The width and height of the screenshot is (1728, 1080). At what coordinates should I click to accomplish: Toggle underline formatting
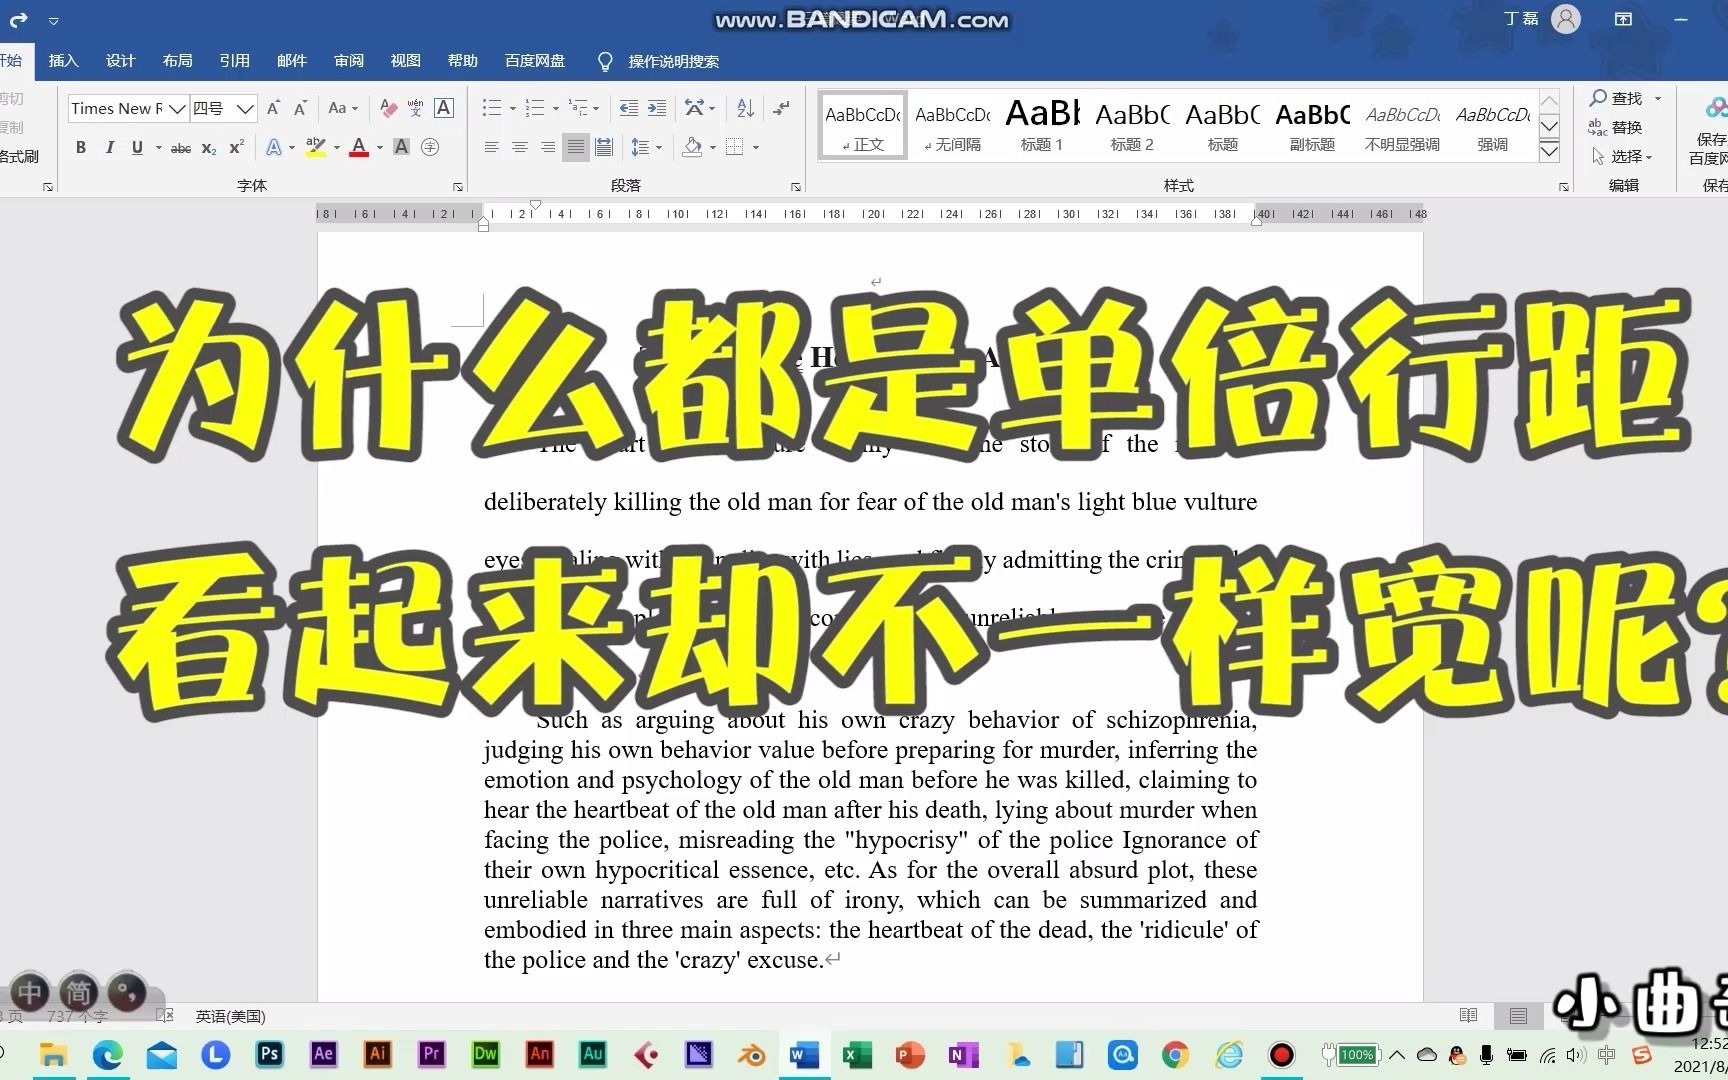(x=136, y=147)
